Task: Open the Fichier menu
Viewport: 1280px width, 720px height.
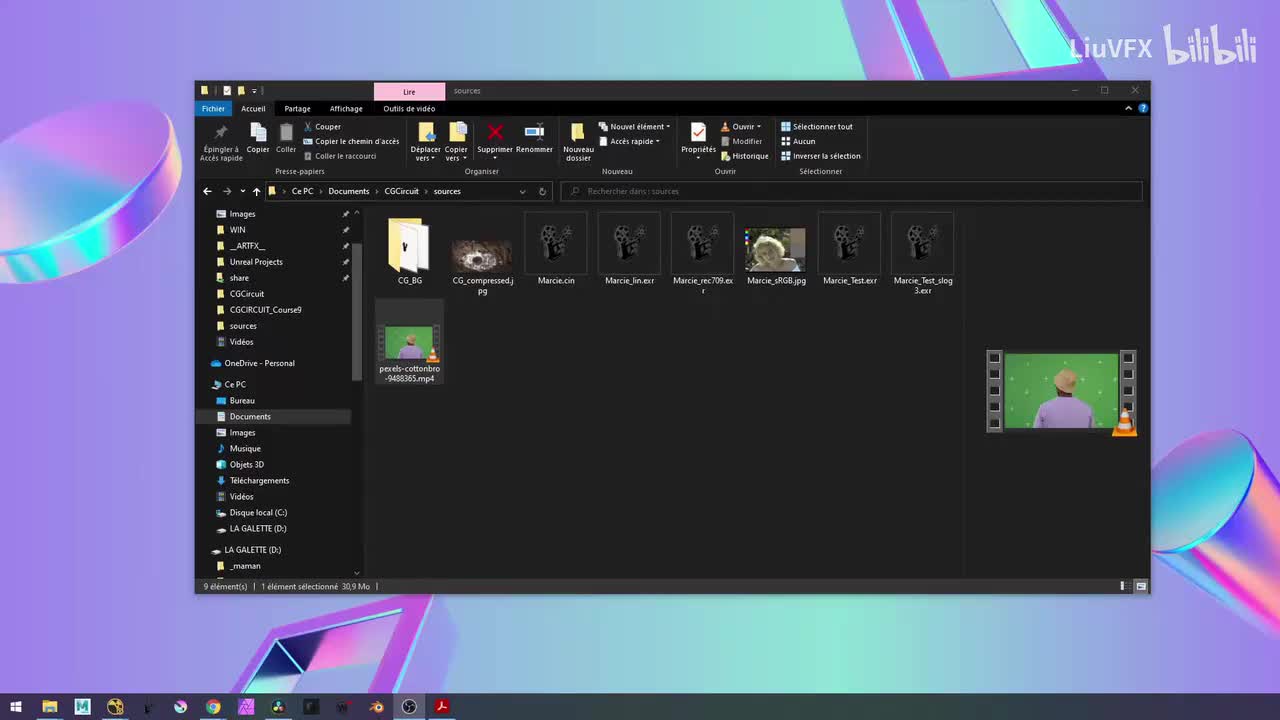Action: (213, 108)
